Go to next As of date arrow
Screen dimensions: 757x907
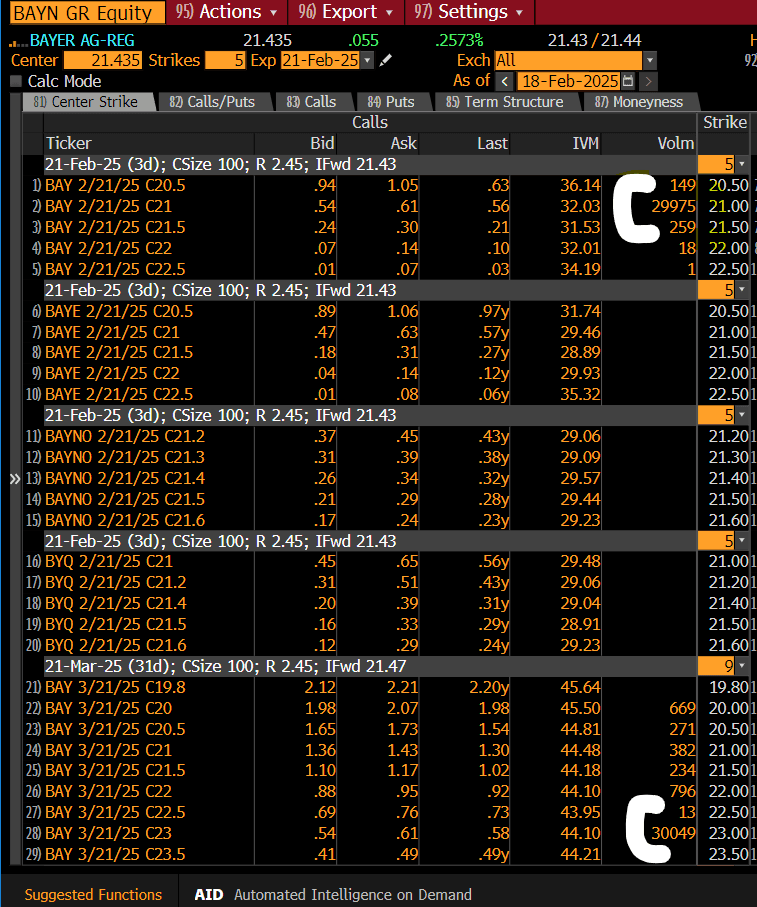point(648,81)
